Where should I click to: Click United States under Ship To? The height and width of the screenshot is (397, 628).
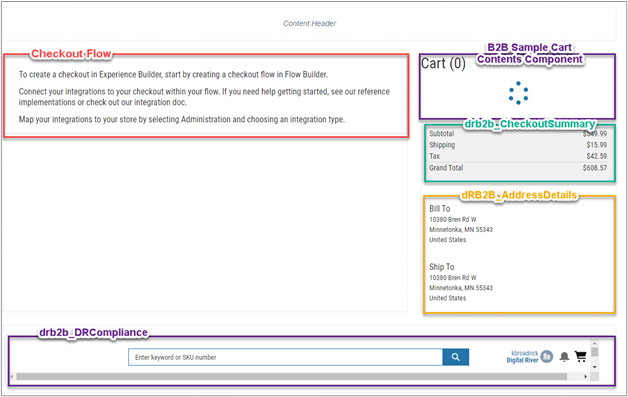click(447, 298)
